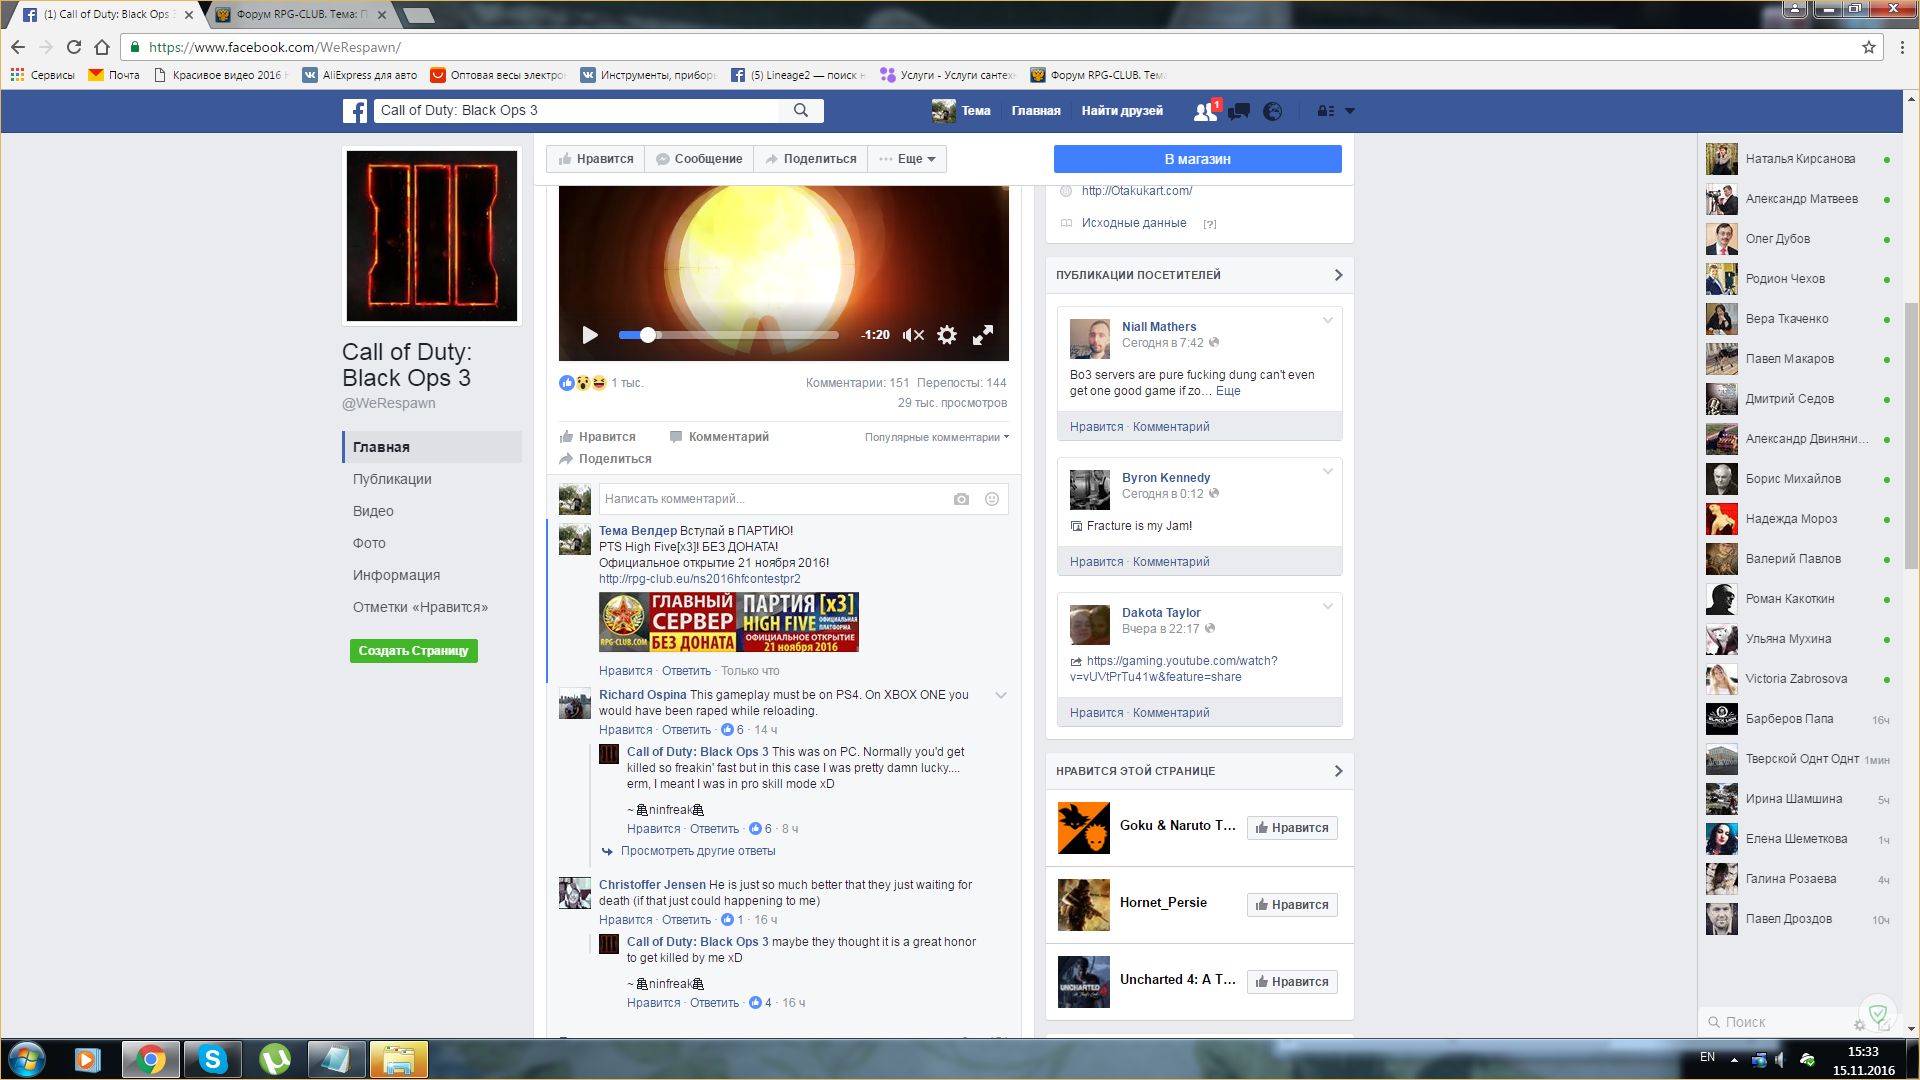Play the video
The height and width of the screenshot is (1080, 1920).
coord(590,335)
